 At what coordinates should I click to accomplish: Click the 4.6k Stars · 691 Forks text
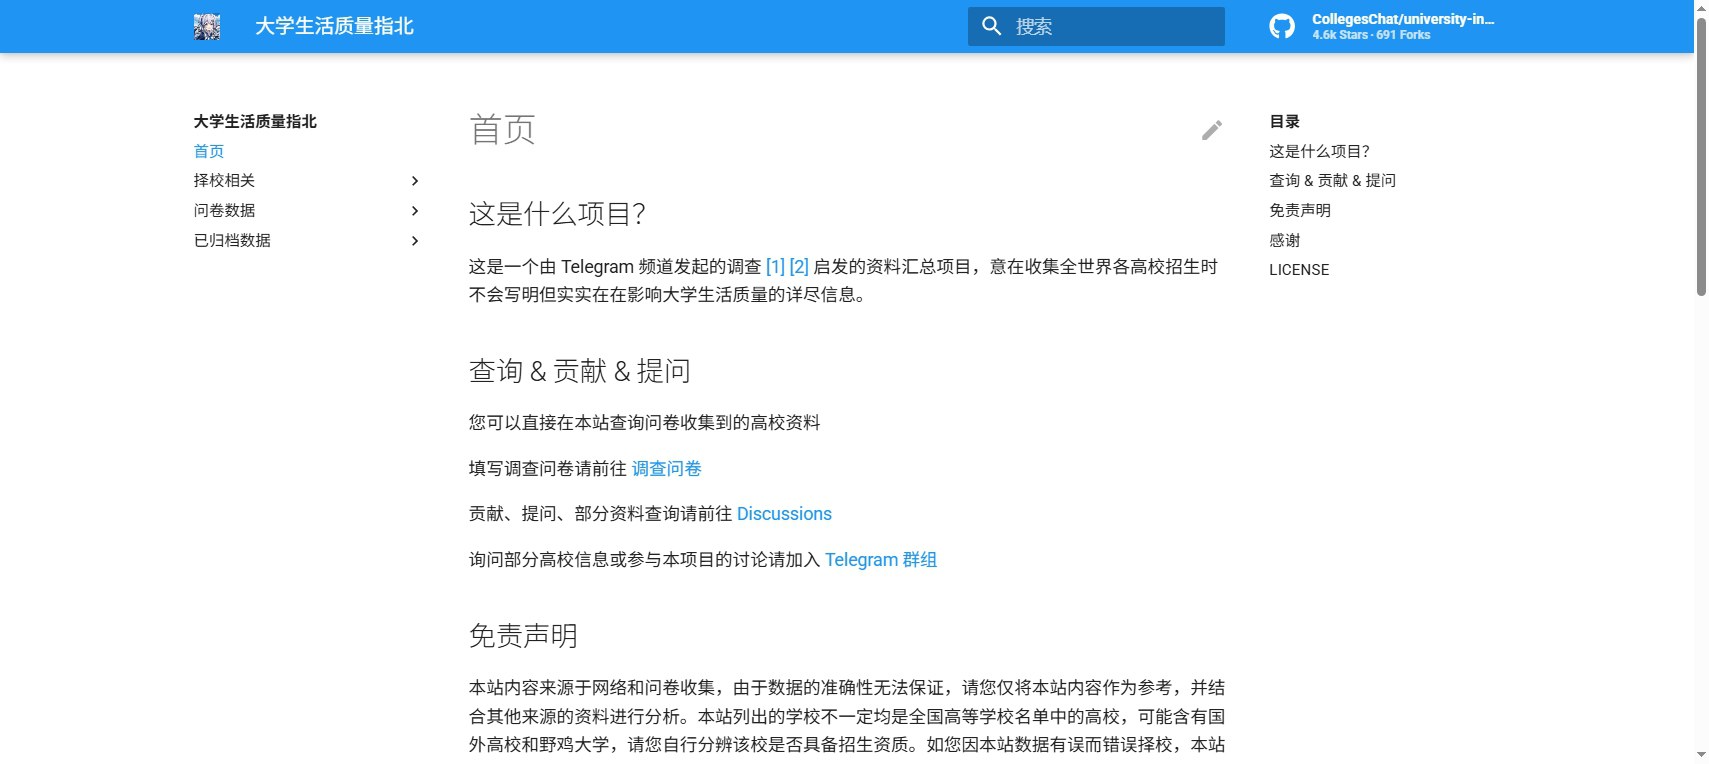(1371, 35)
